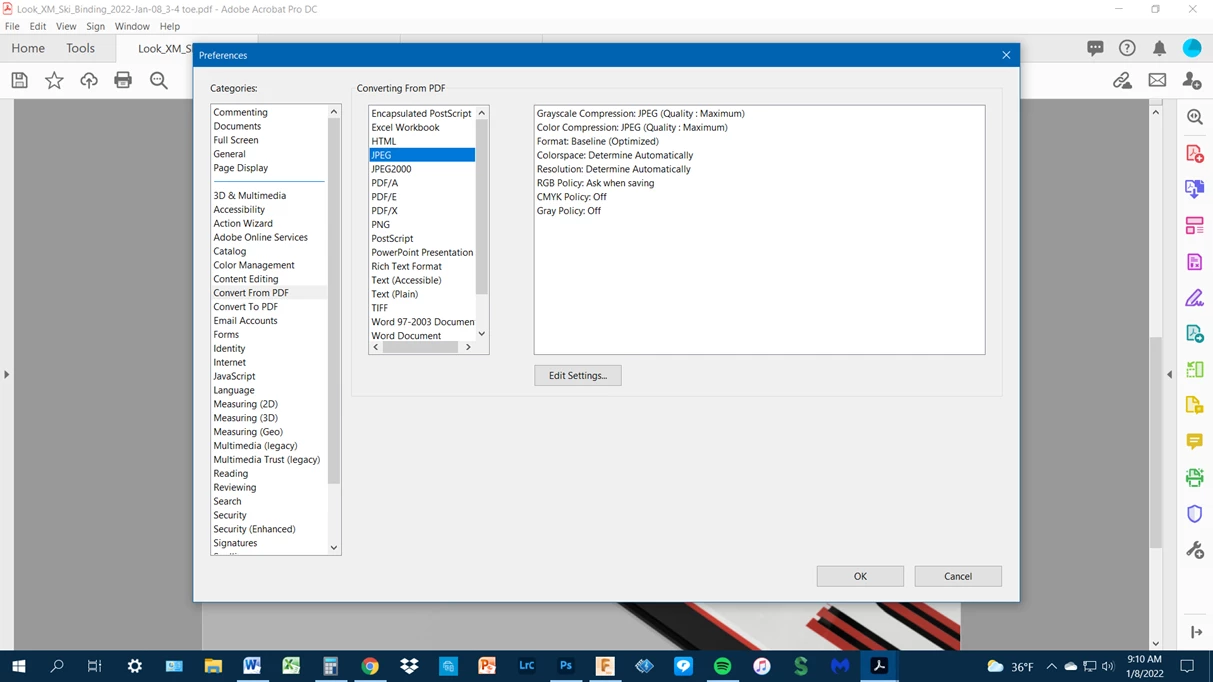1213x682 pixels.
Task: Select the Page Display category
Action: [x=240, y=168]
